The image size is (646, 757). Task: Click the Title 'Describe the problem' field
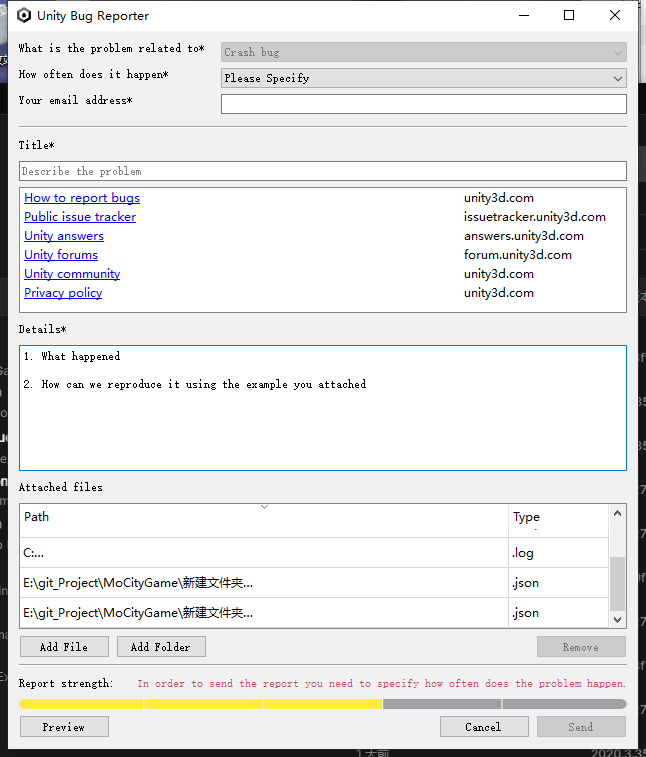click(323, 171)
